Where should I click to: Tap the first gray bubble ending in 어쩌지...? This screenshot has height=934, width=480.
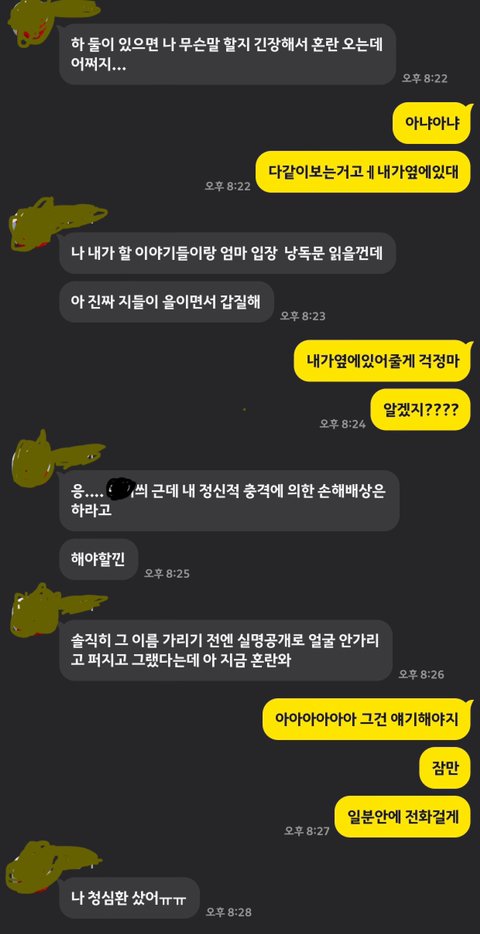click(x=227, y=54)
